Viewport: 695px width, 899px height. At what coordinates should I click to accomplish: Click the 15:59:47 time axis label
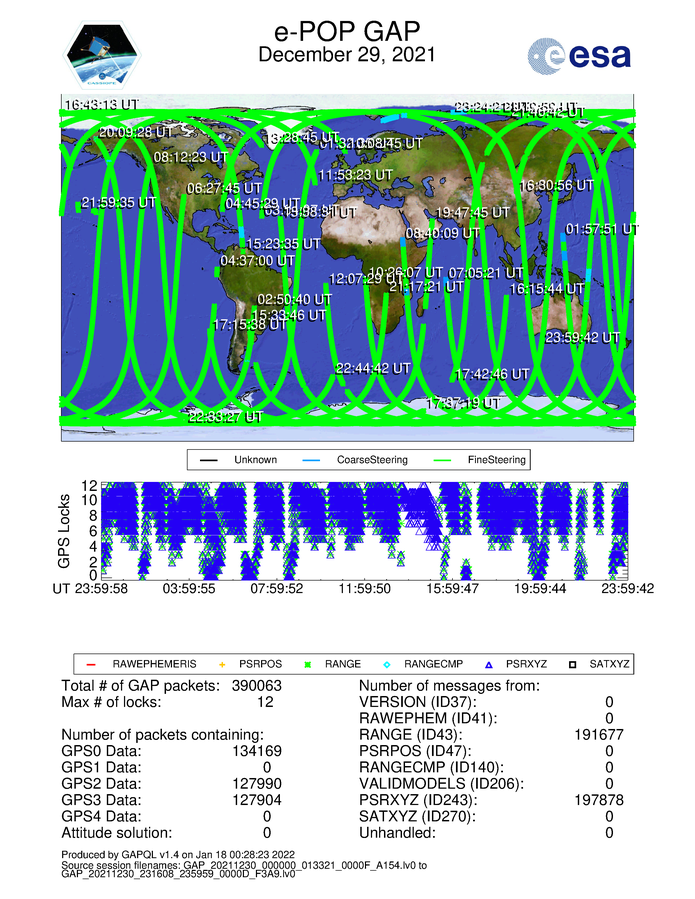(455, 590)
